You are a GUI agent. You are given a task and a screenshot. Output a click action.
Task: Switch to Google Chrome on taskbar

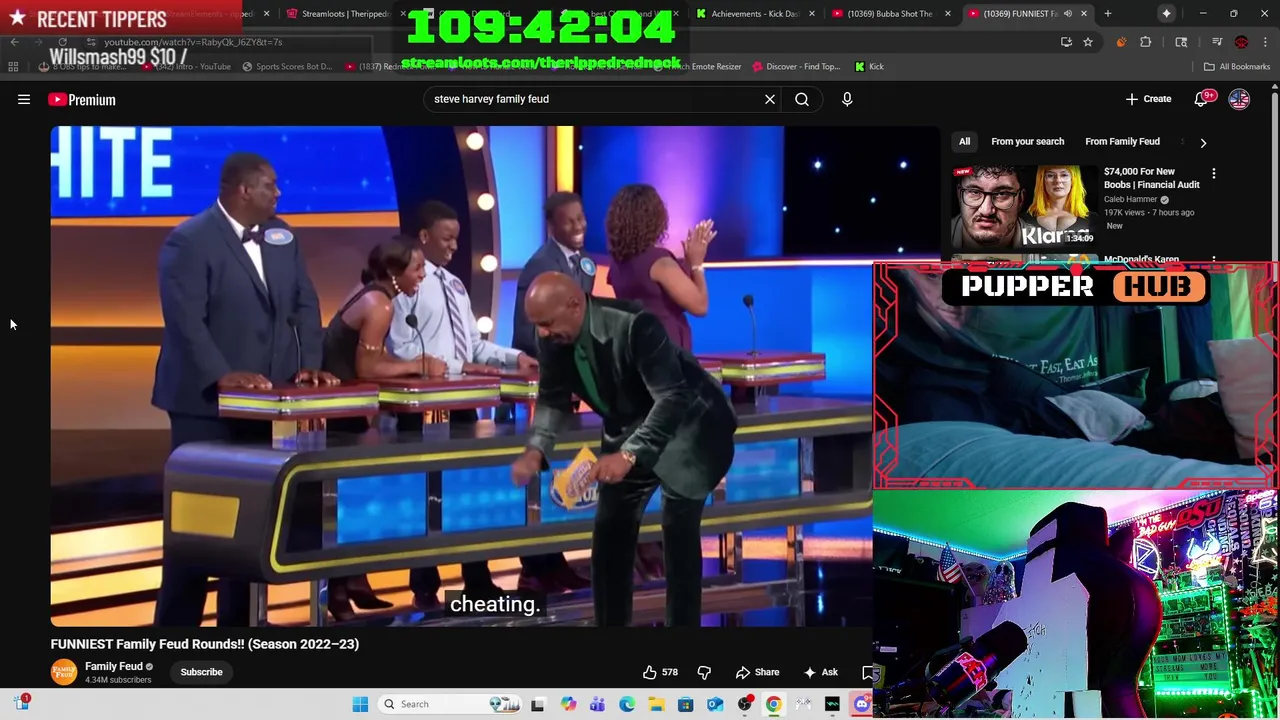pos(773,704)
